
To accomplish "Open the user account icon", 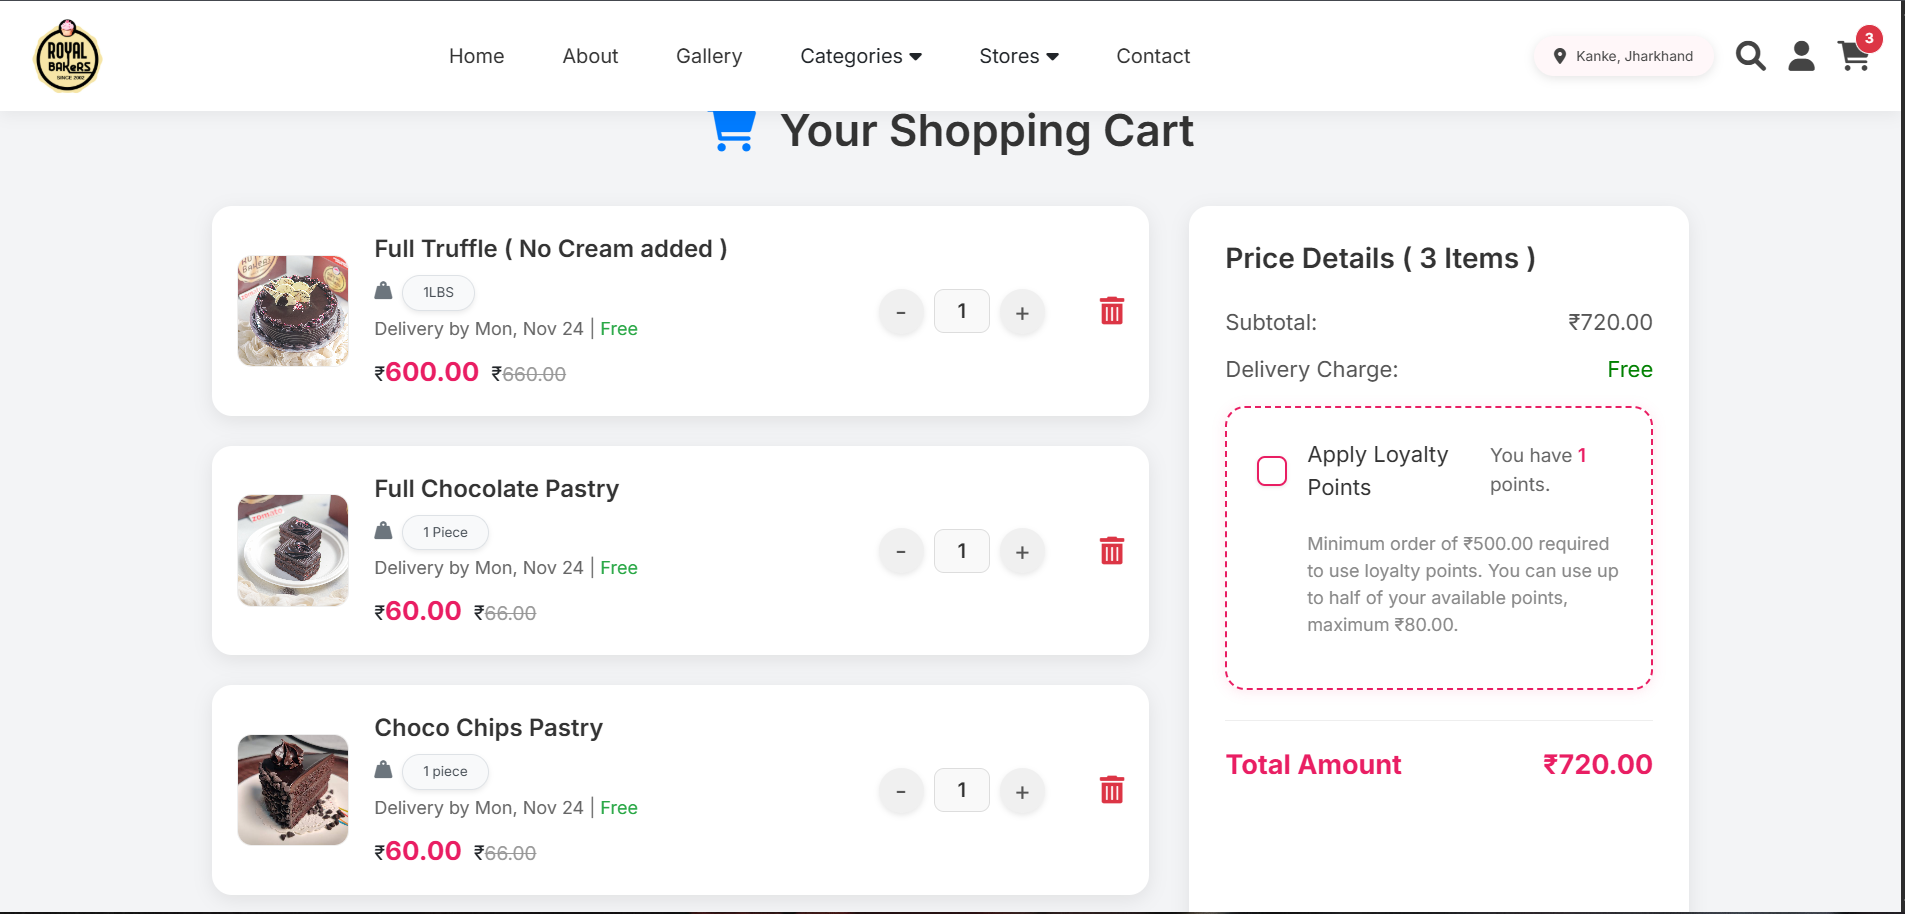I will (1801, 56).
